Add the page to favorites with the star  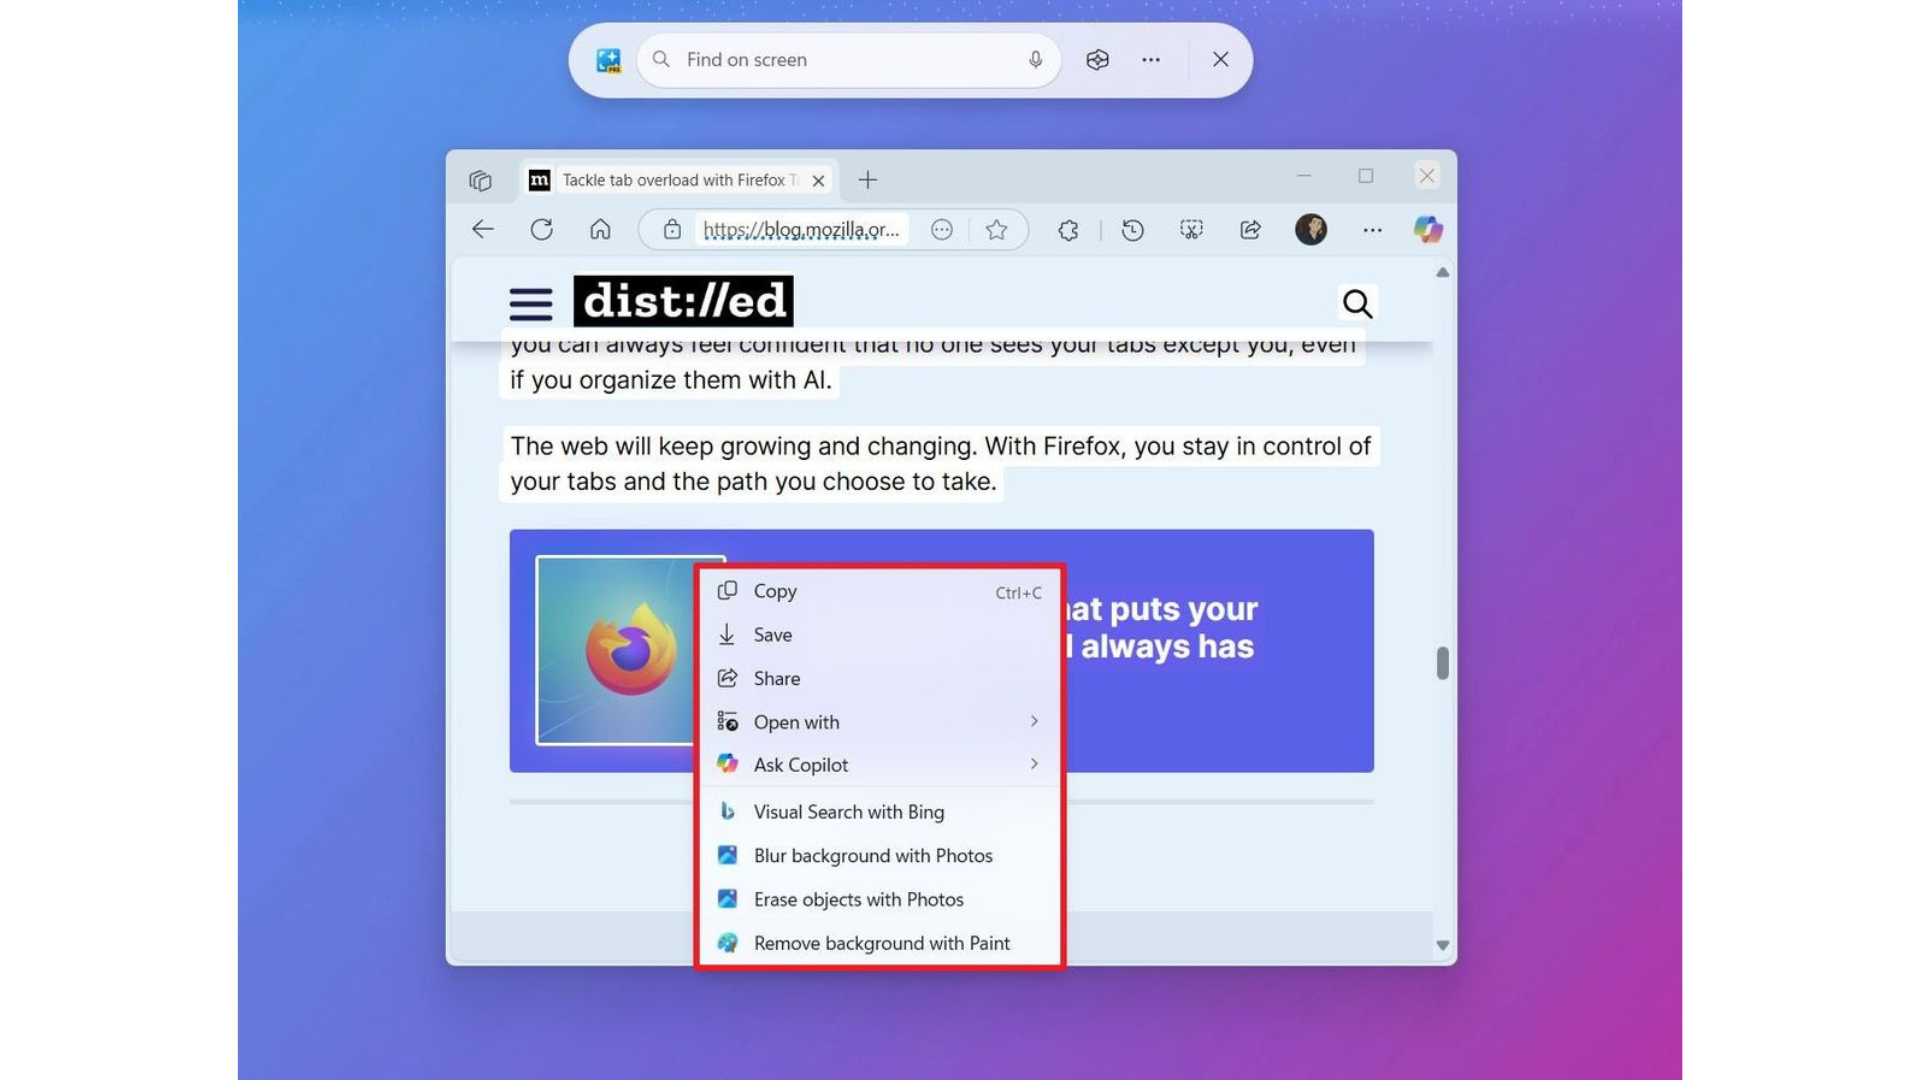click(x=997, y=229)
